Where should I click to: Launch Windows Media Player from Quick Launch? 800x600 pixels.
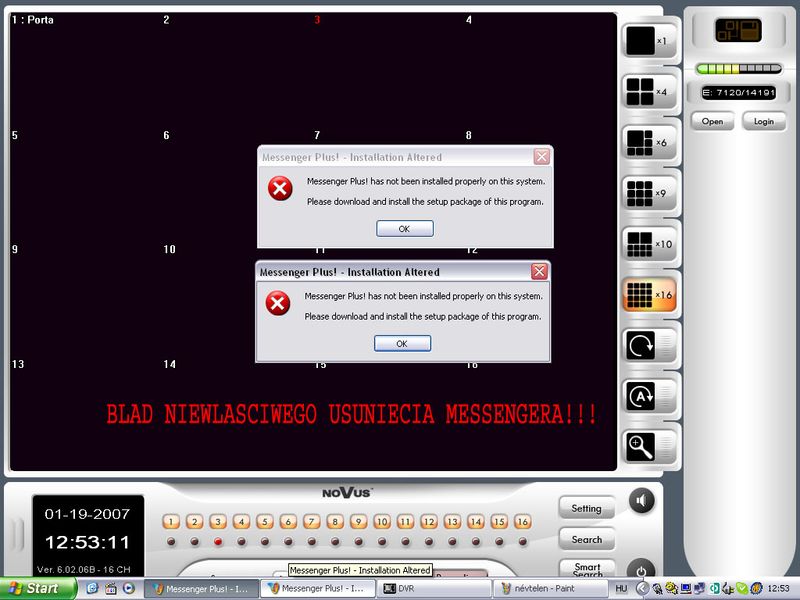(129, 588)
